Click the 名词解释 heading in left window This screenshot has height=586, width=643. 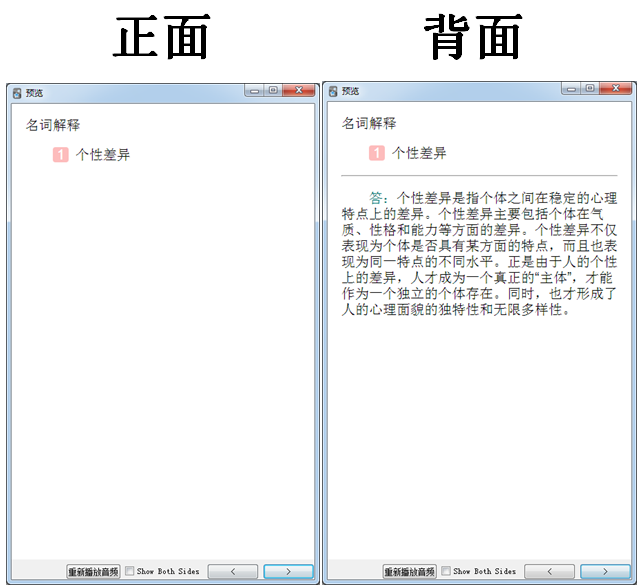(x=53, y=125)
